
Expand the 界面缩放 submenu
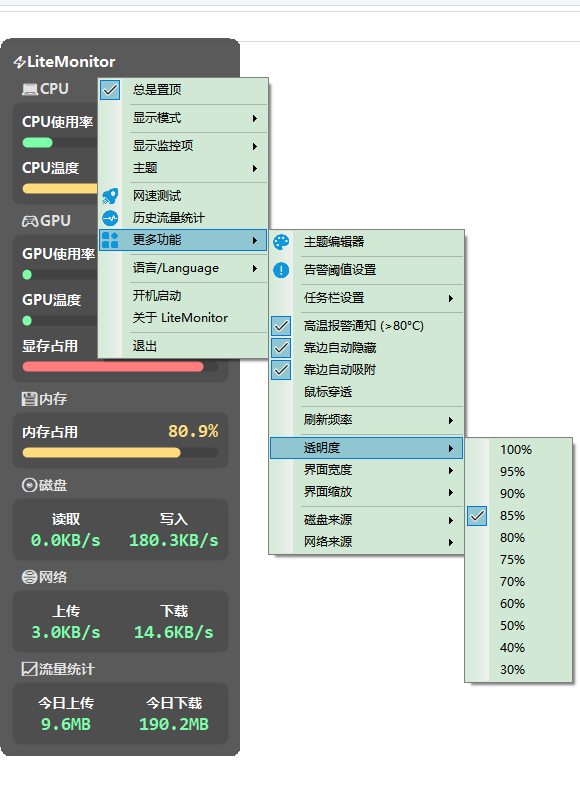[x=366, y=492]
